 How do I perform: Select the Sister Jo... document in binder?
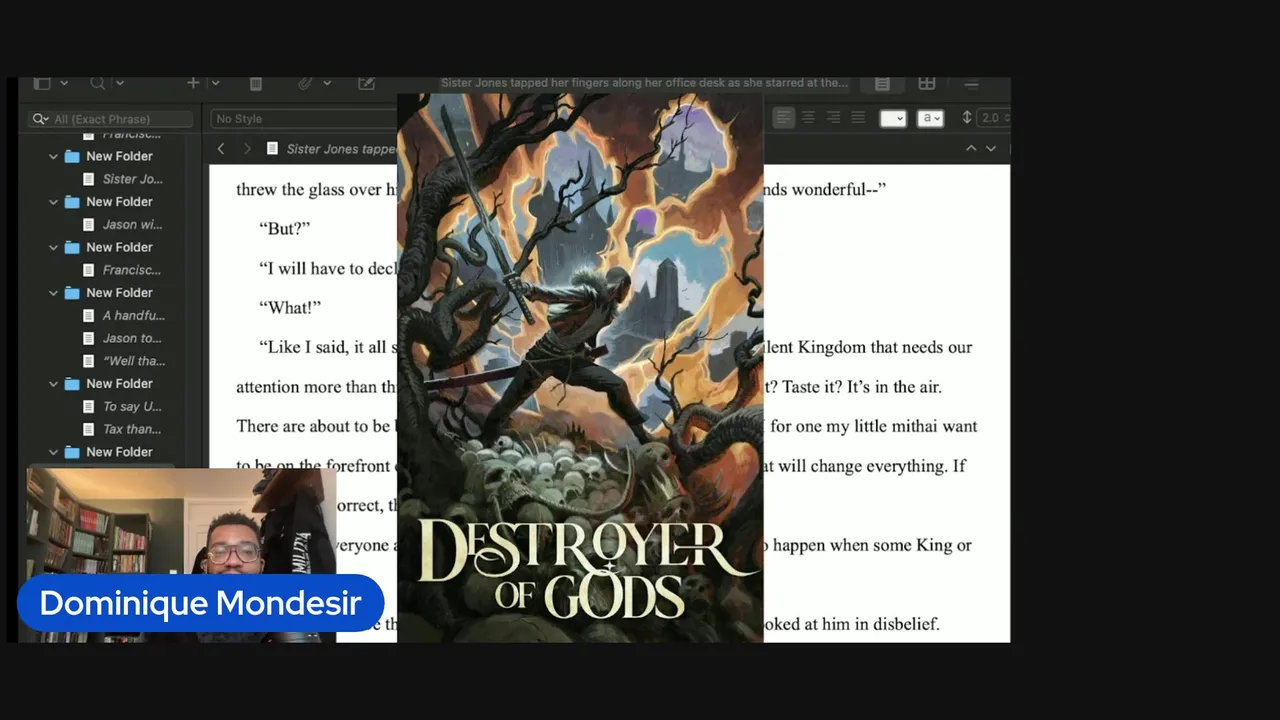click(x=132, y=179)
